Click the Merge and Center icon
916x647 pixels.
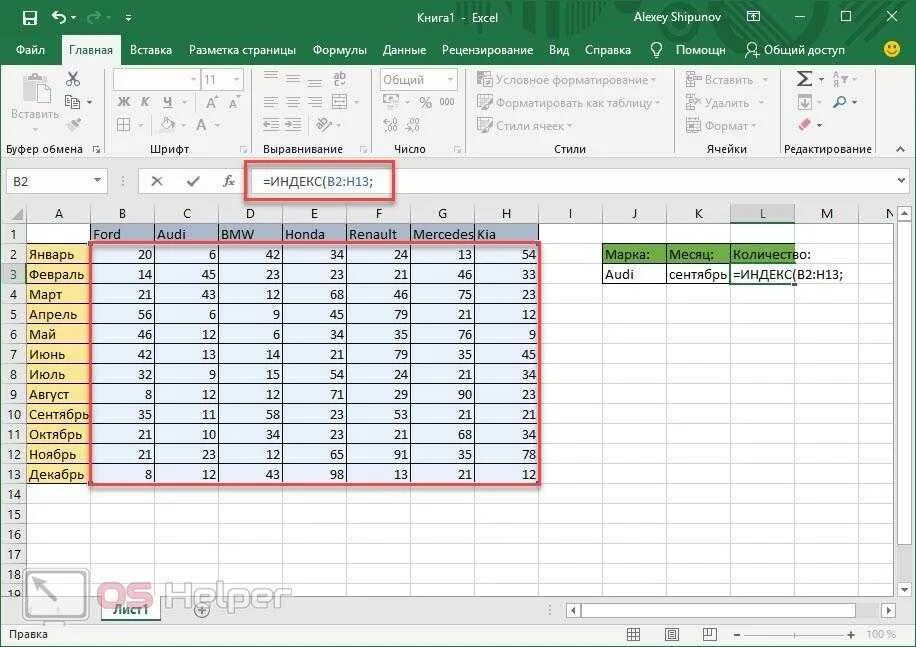[x=339, y=102]
